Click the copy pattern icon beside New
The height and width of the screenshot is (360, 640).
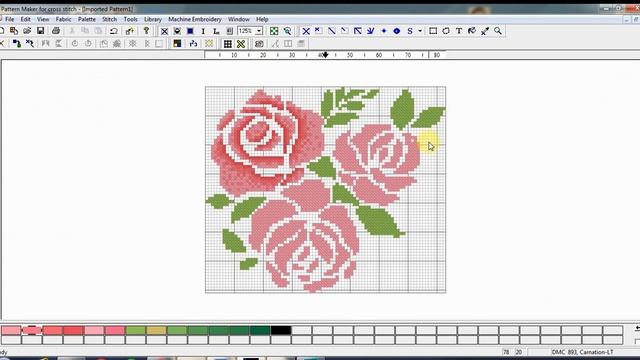14,31
